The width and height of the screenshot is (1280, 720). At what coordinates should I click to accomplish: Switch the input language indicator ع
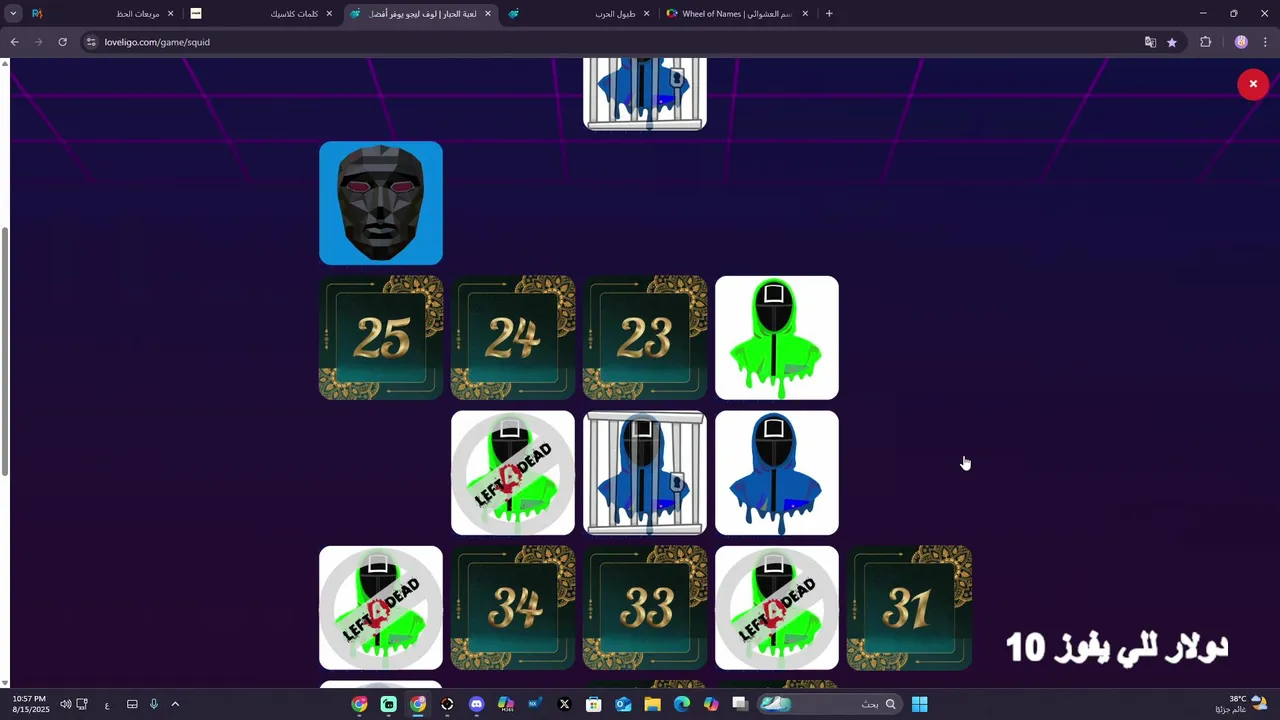pyautogui.click(x=107, y=705)
